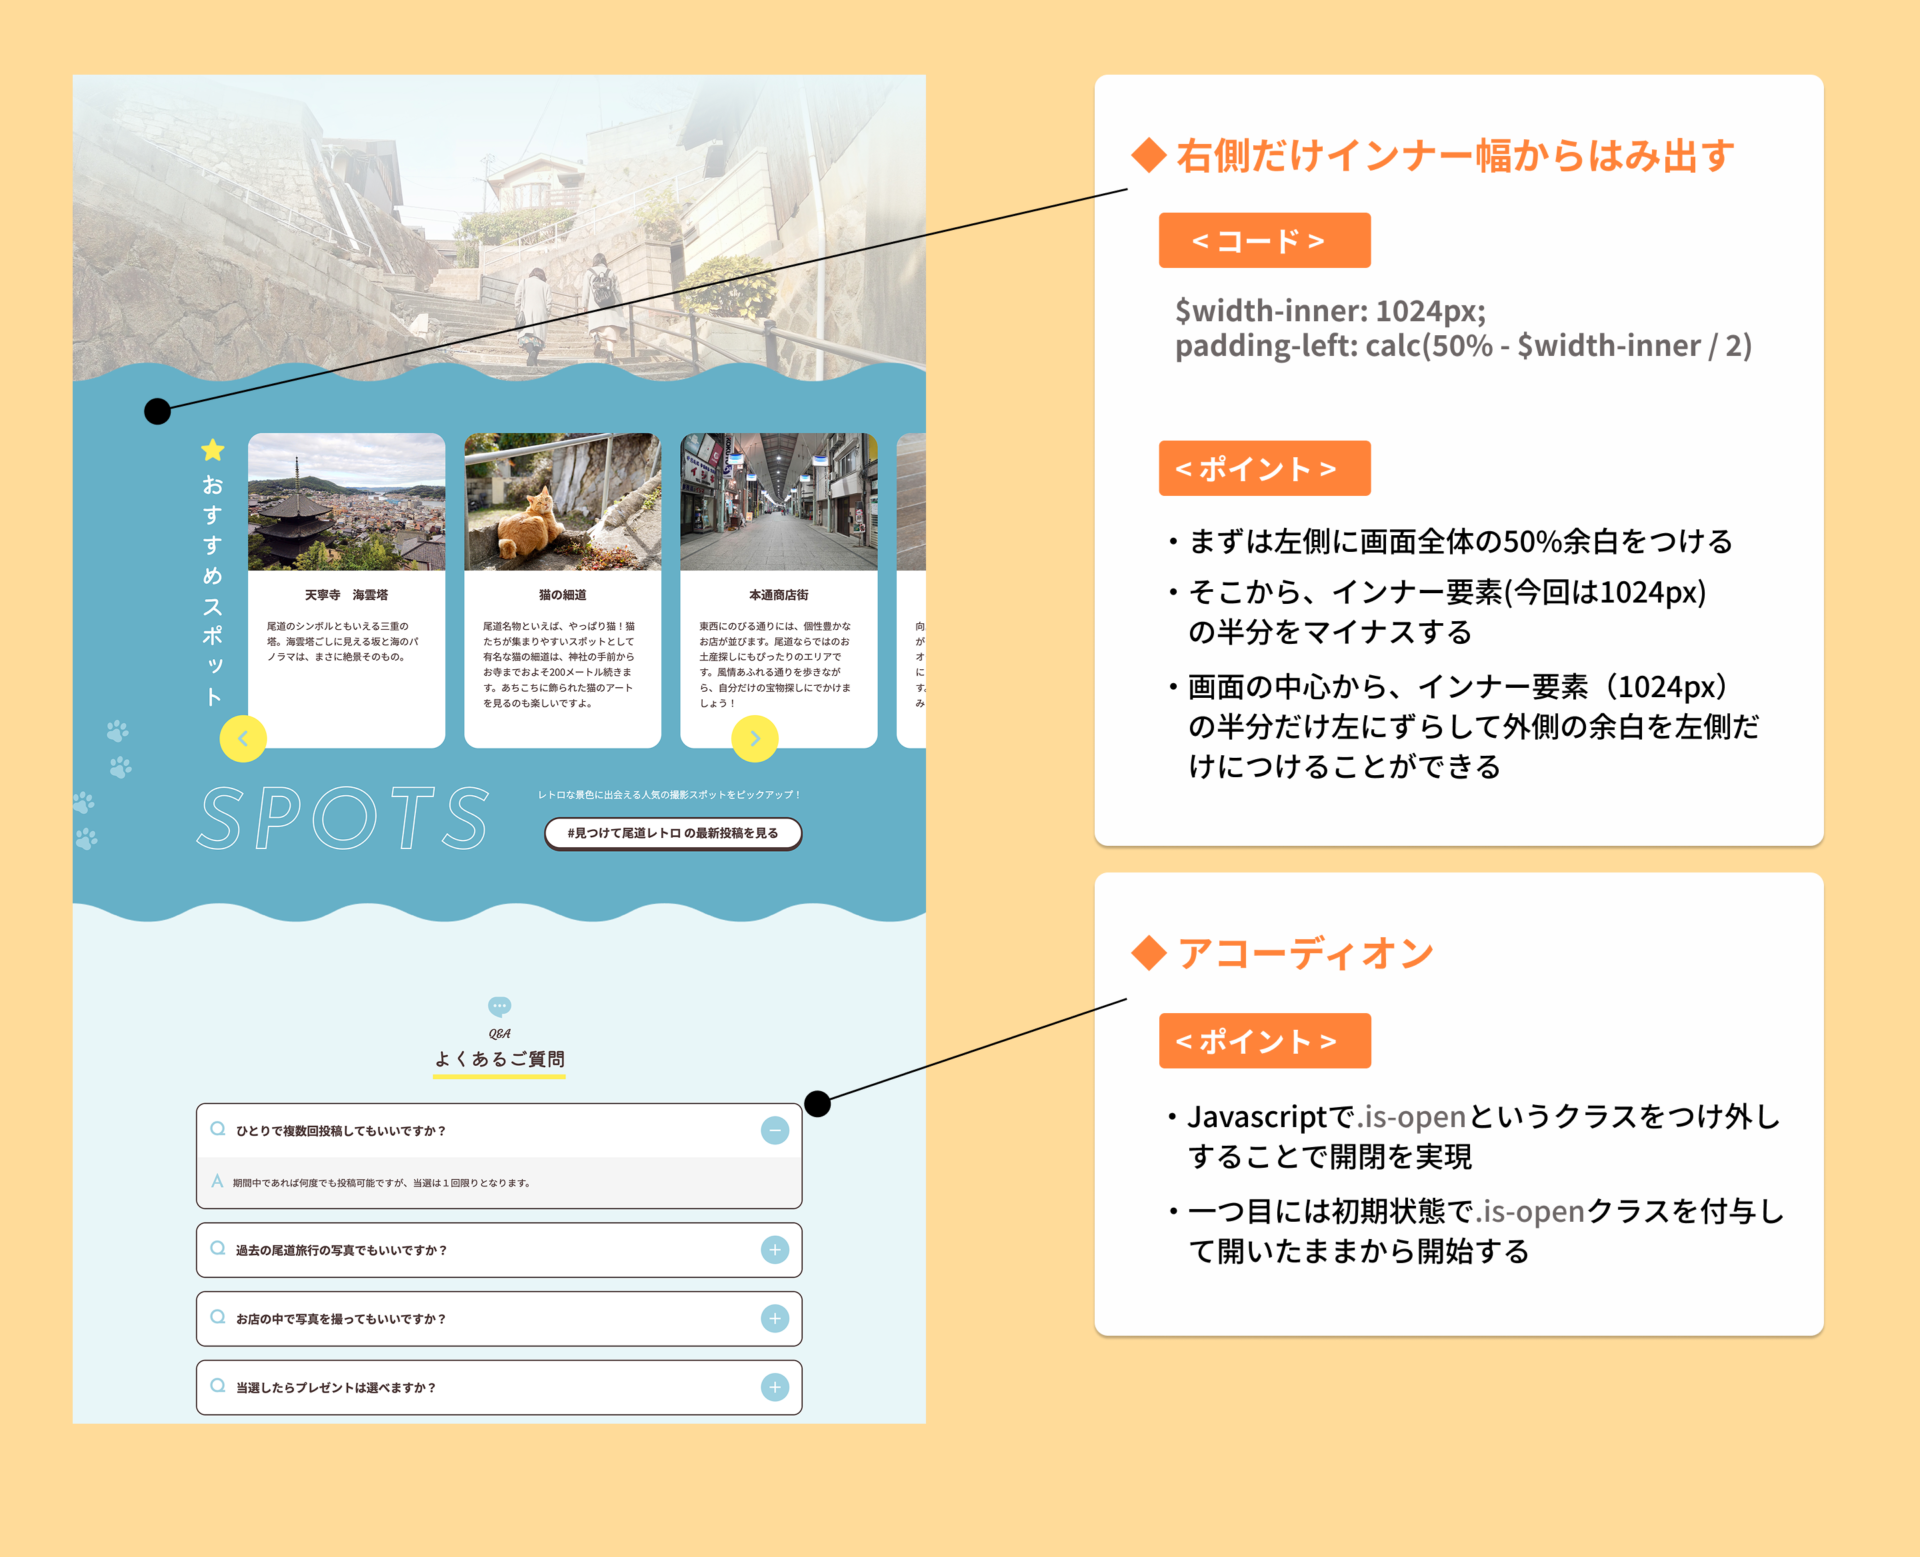Click the orange <コード> label
Viewport: 1920px width, 1557px height.
point(1264,241)
